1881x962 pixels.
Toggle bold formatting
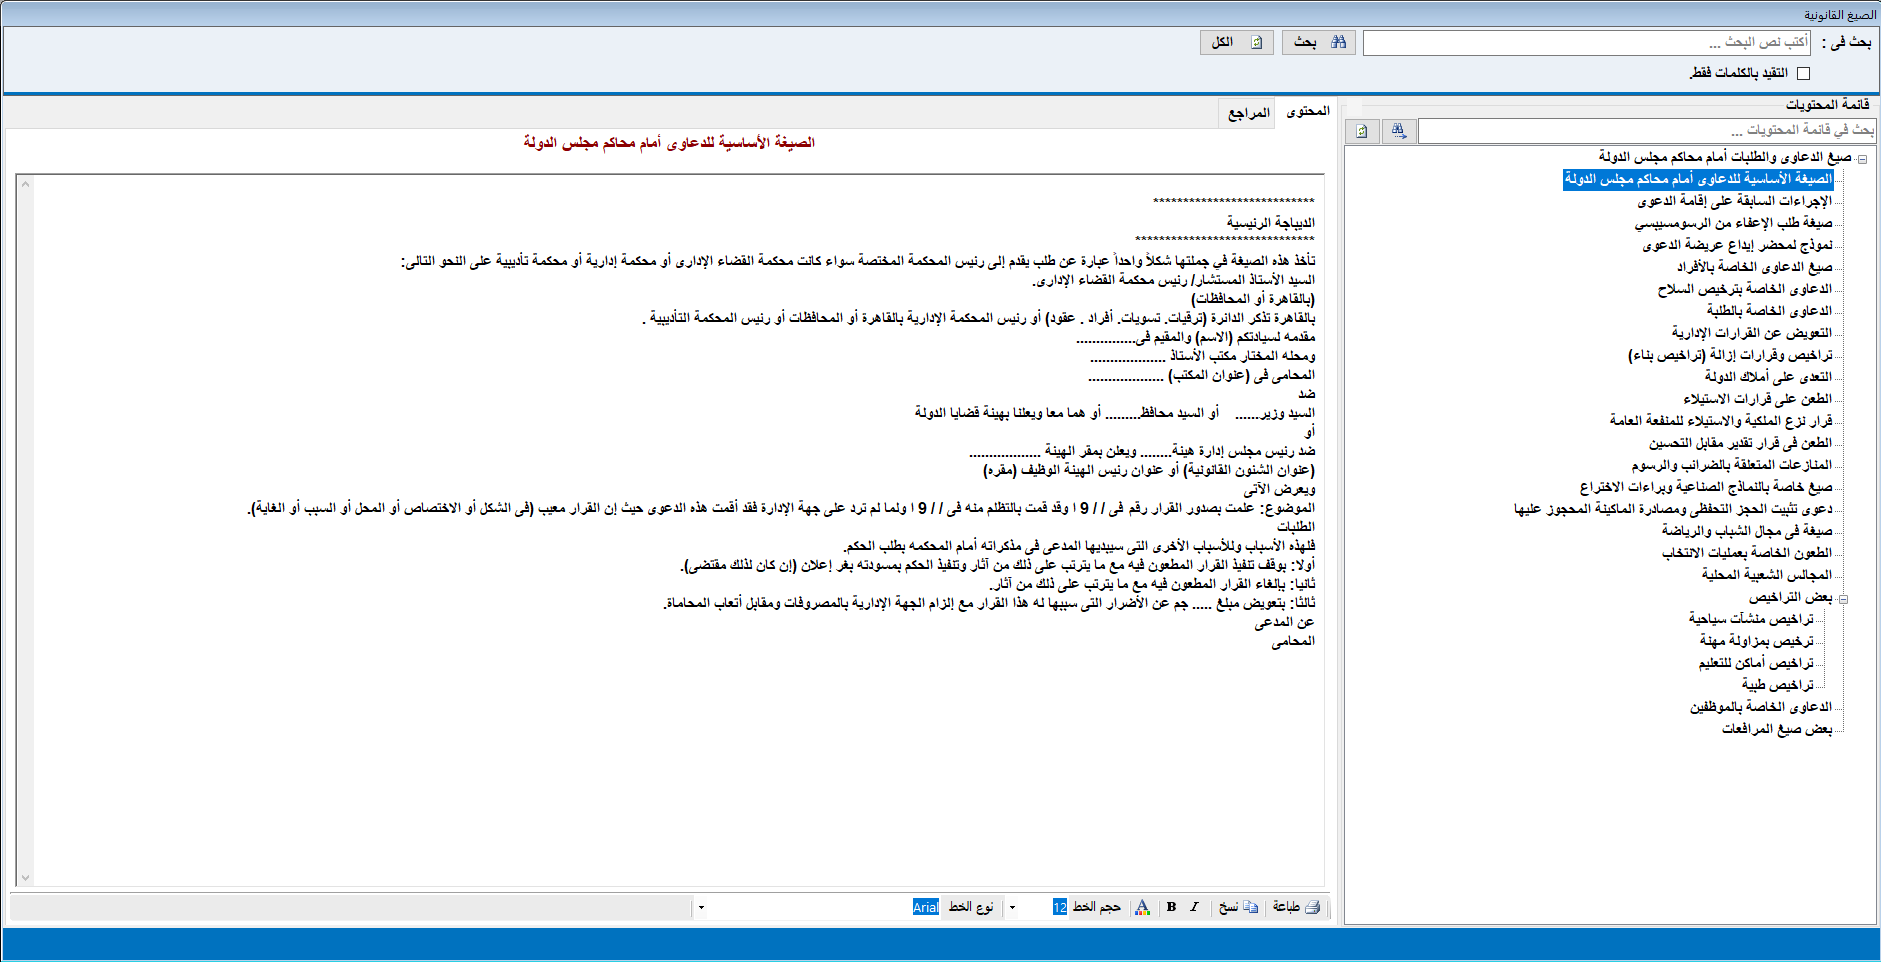[1171, 907]
